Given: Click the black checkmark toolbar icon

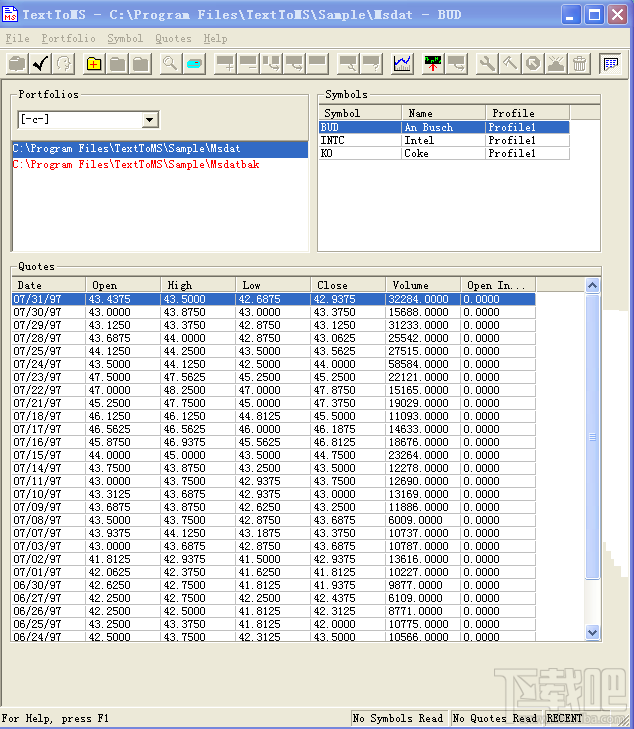Looking at the screenshot, I should coord(41,64).
